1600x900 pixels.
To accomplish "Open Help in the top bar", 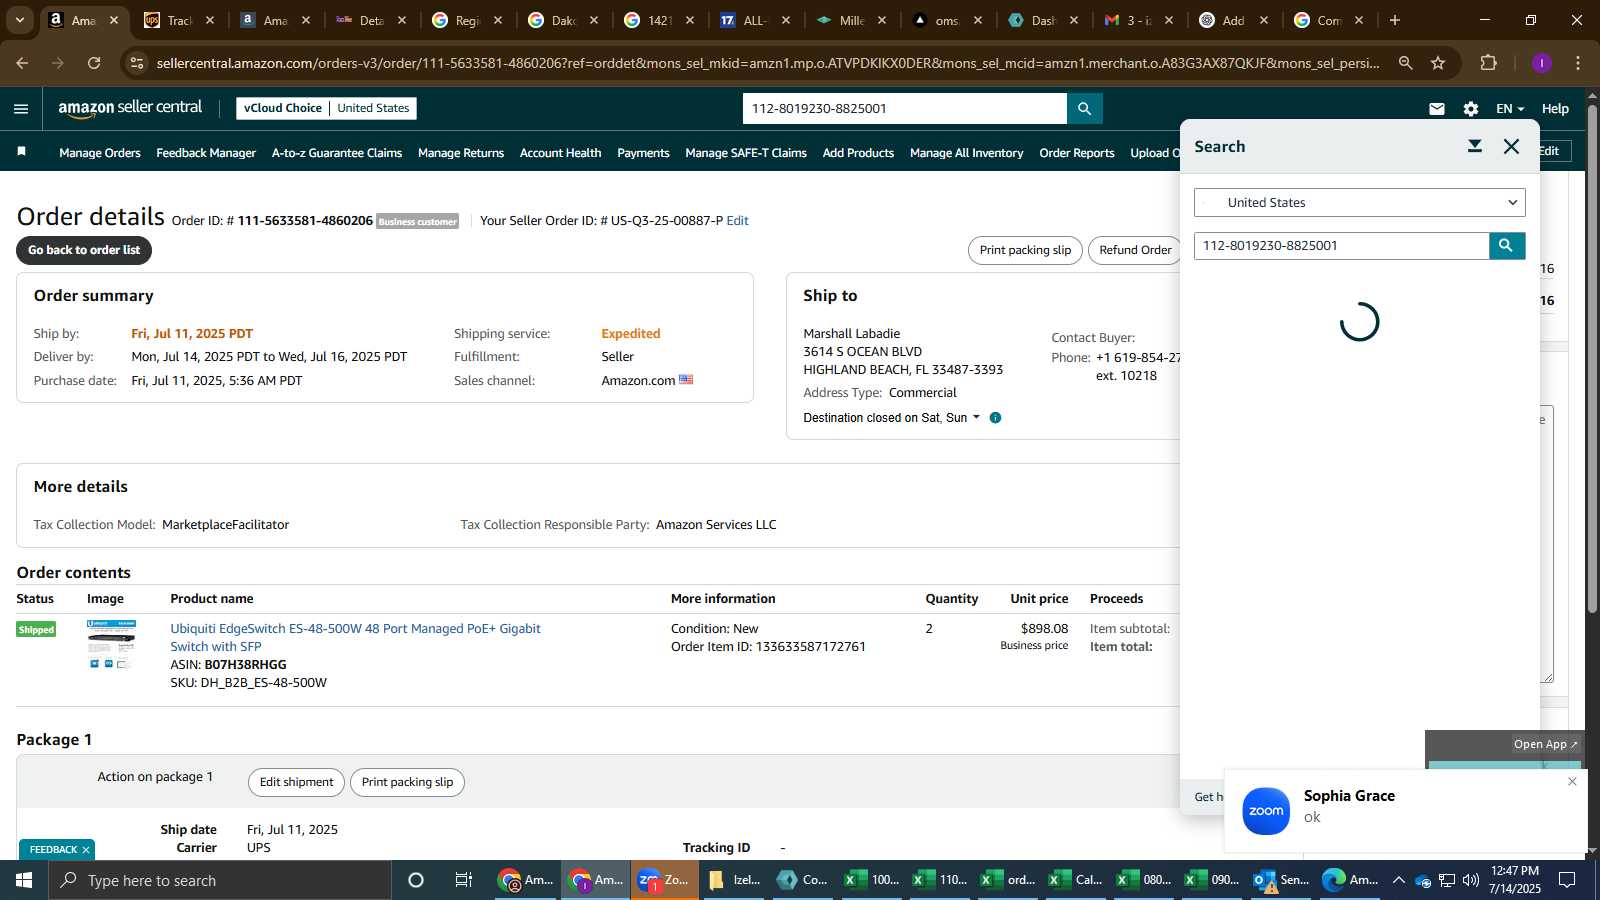I will 1555,109.
